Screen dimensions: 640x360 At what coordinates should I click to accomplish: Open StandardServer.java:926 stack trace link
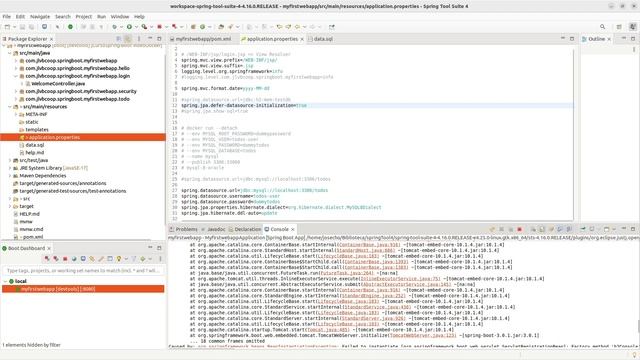tap(373, 318)
